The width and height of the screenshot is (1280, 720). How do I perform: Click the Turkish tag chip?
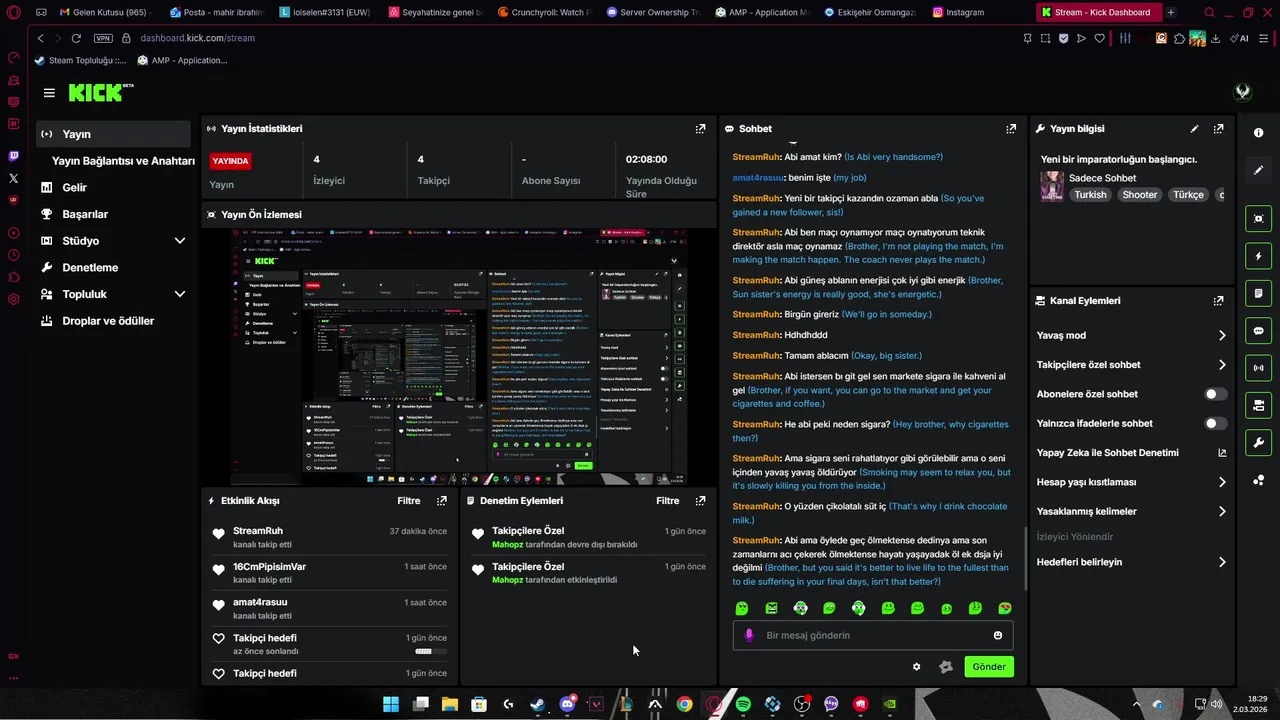(1090, 195)
